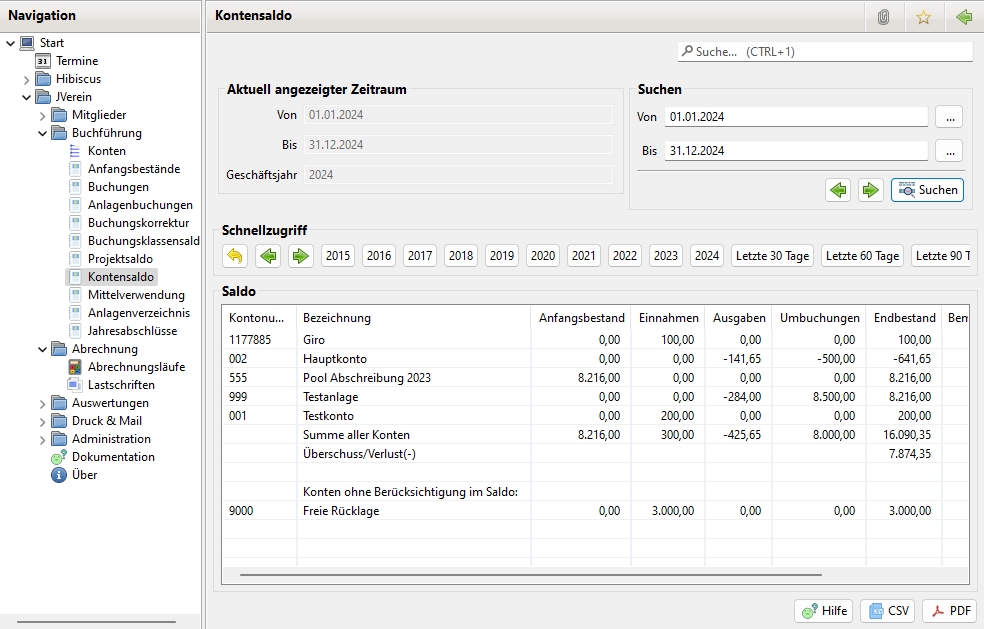
Task: Click the green back arrow in the title bar
Action: point(963,17)
